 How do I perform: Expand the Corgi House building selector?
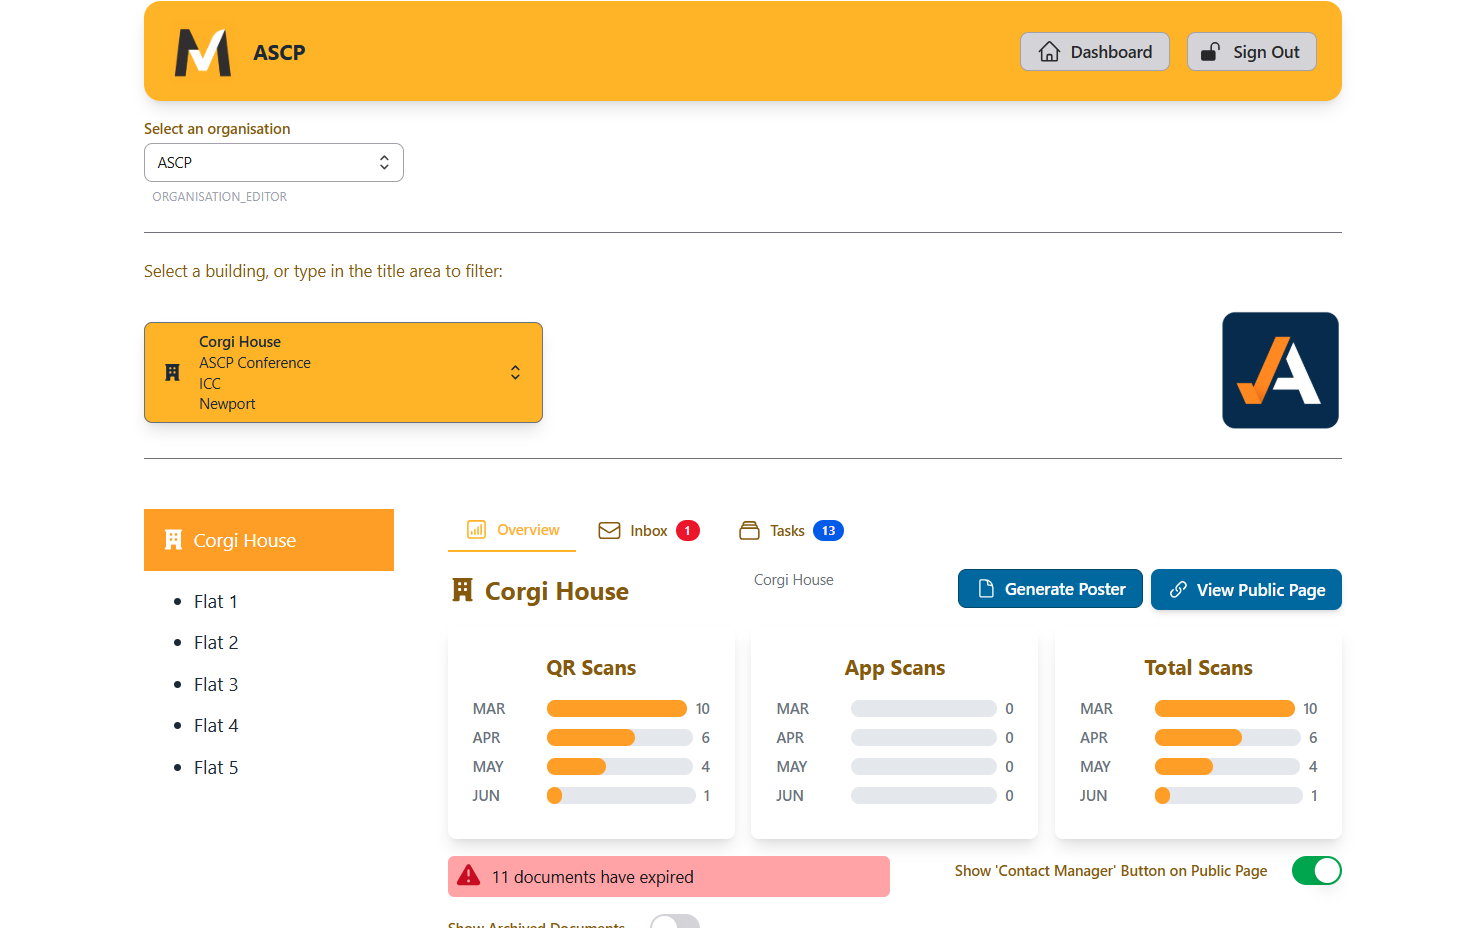click(x=343, y=372)
